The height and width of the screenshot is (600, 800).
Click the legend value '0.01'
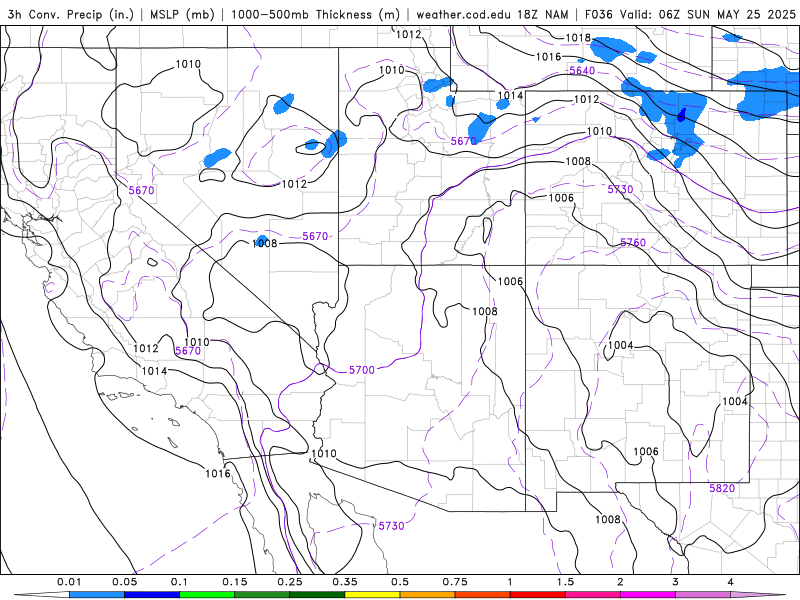[x=69, y=582]
